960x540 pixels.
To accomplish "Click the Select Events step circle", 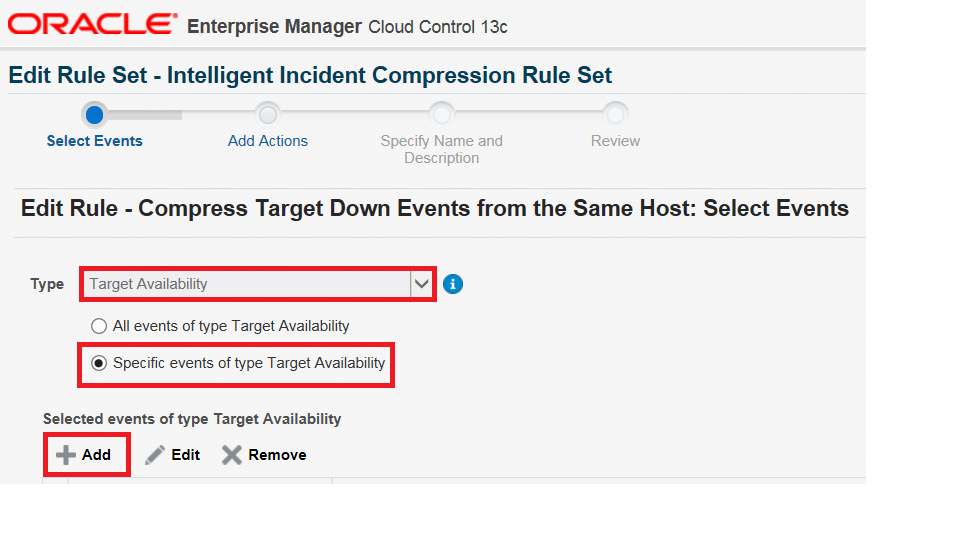I will 94,114.
